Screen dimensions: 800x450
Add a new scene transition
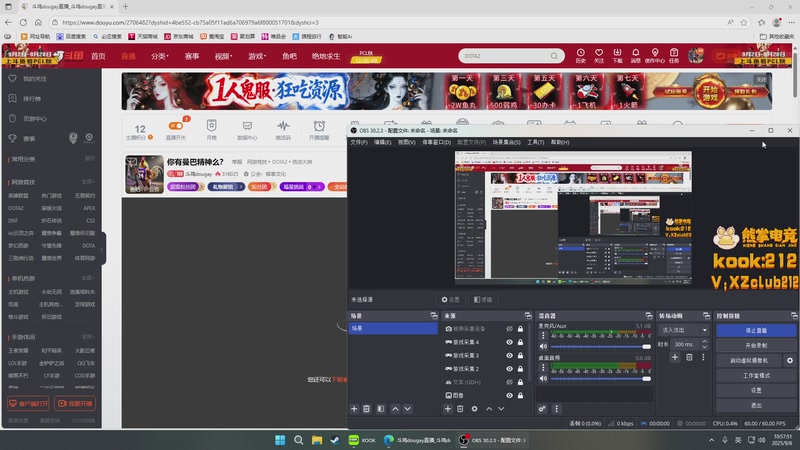tap(675, 357)
